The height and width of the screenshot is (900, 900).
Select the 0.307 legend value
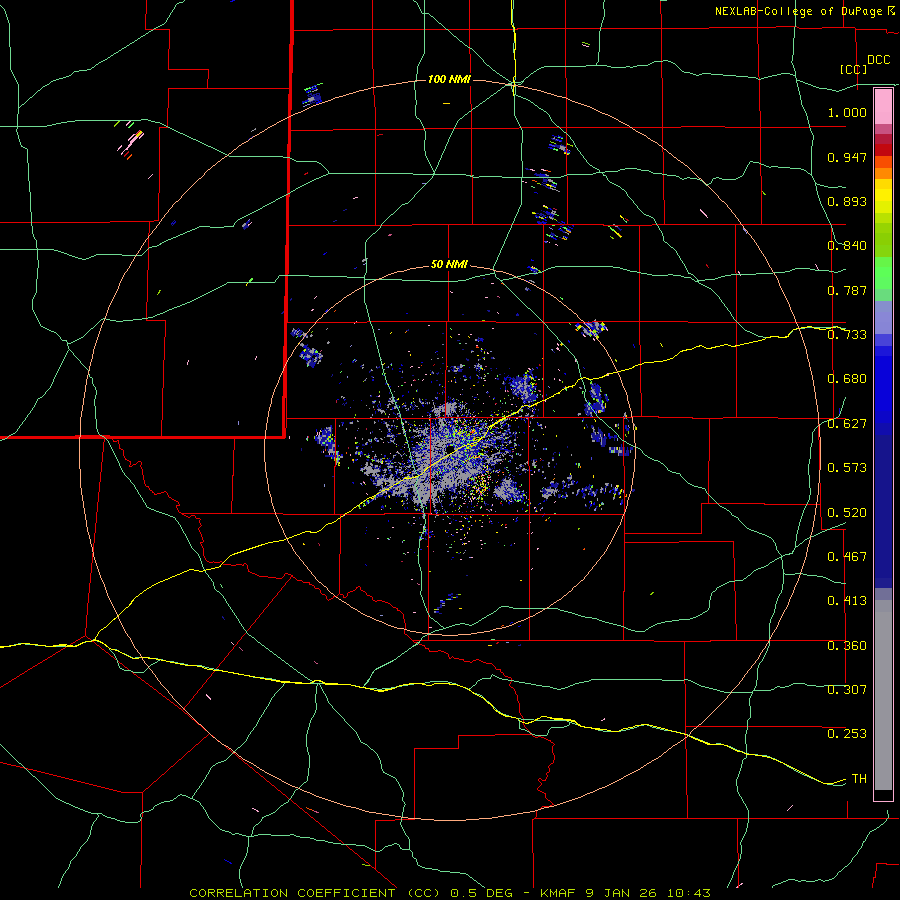(847, 690)
